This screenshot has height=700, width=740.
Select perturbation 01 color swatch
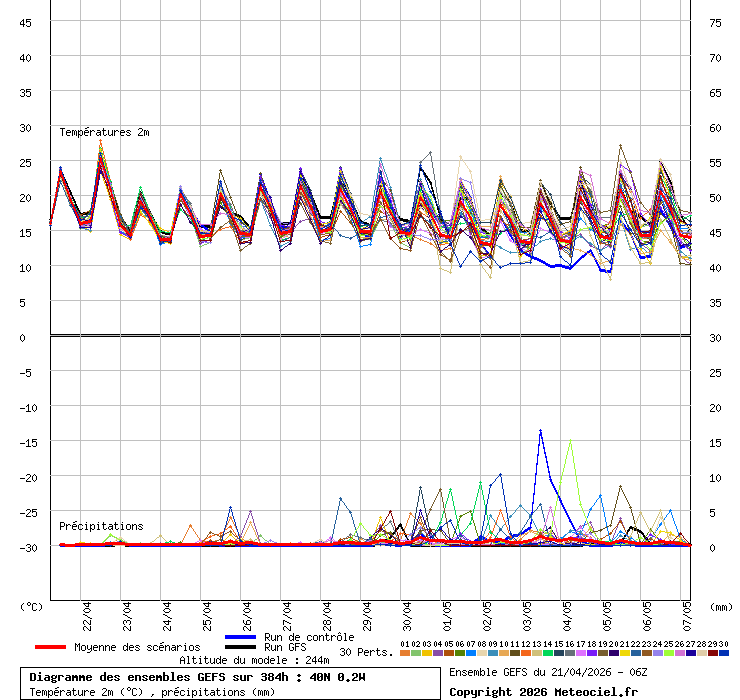point(404,653)
